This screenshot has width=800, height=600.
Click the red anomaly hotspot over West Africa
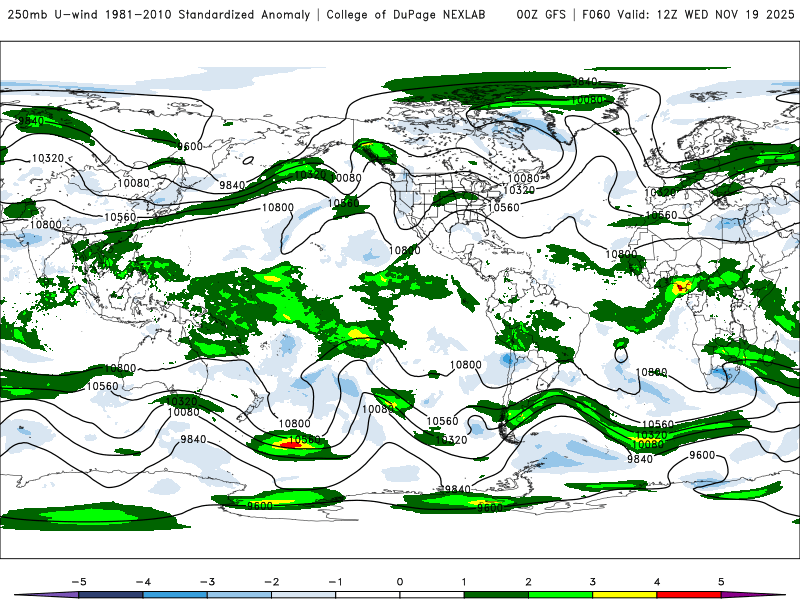[x=682, y=288]
